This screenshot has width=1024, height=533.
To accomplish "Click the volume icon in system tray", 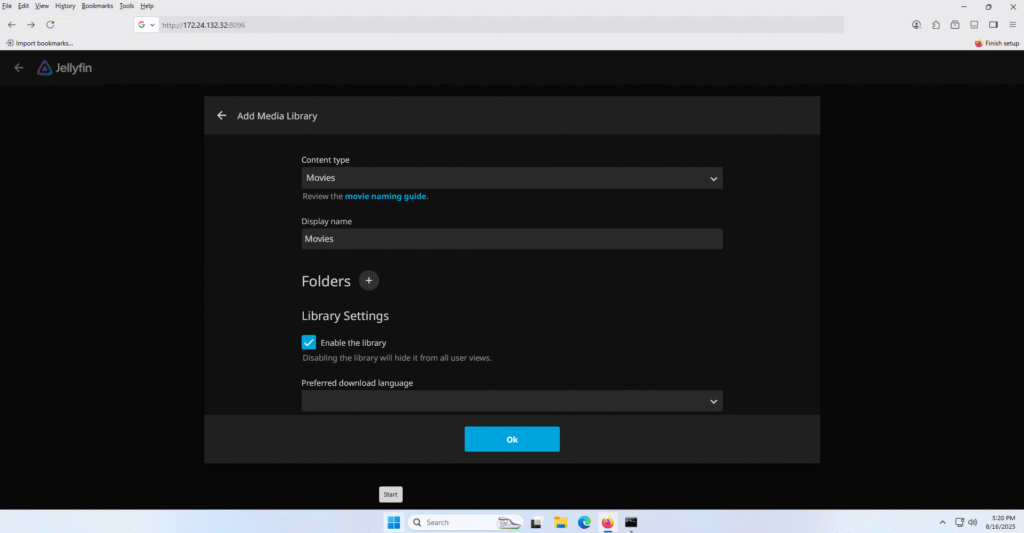I will coord(972,523).
